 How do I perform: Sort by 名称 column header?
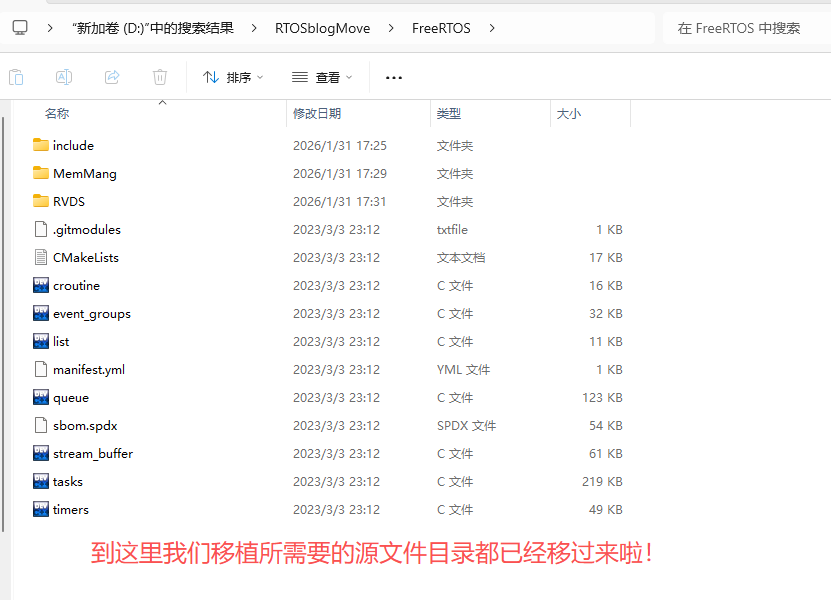[x=57, y=114]
